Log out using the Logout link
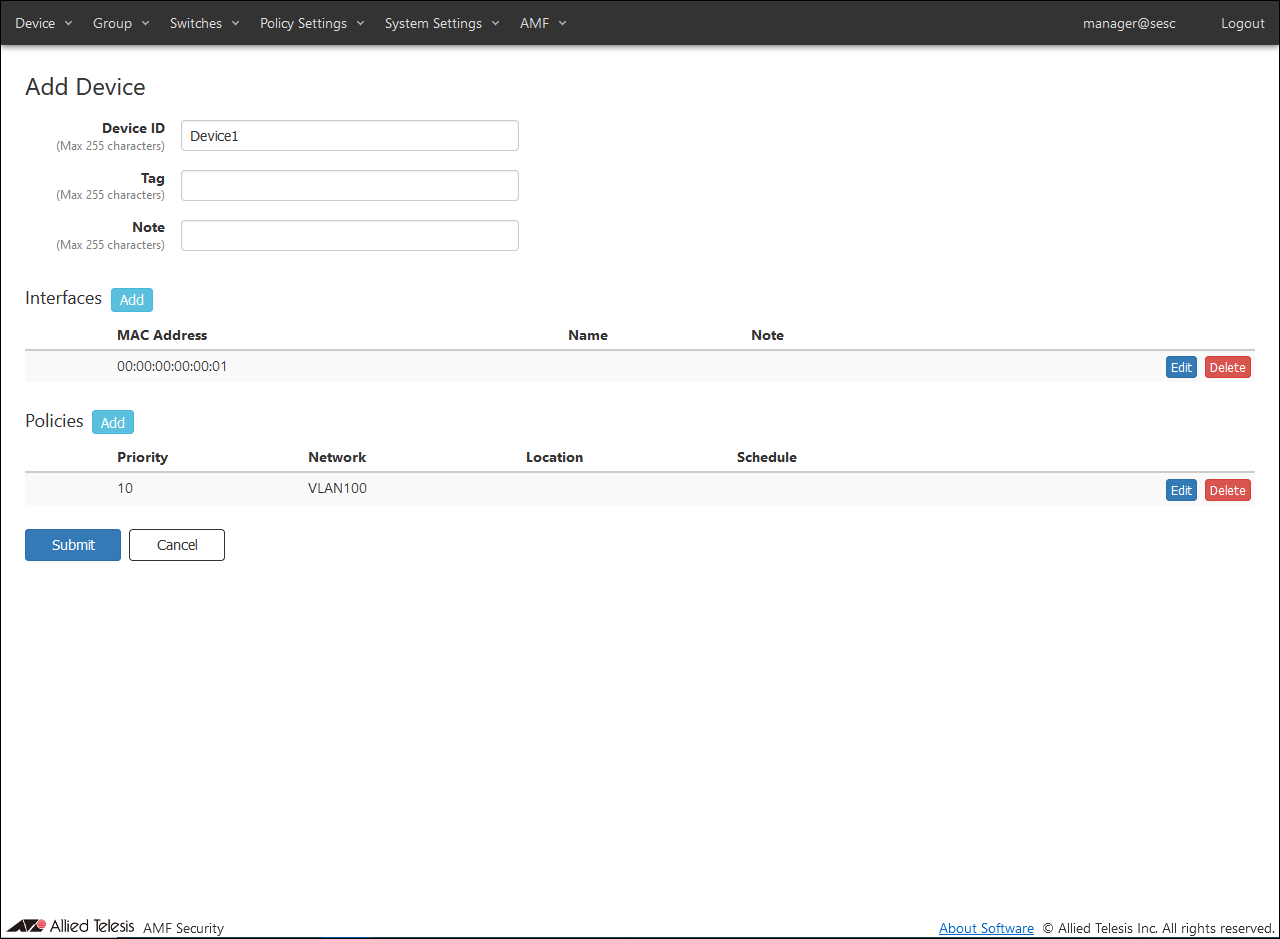The image size is (1280, 939). pyautogui.click(x=1242, y=23)
